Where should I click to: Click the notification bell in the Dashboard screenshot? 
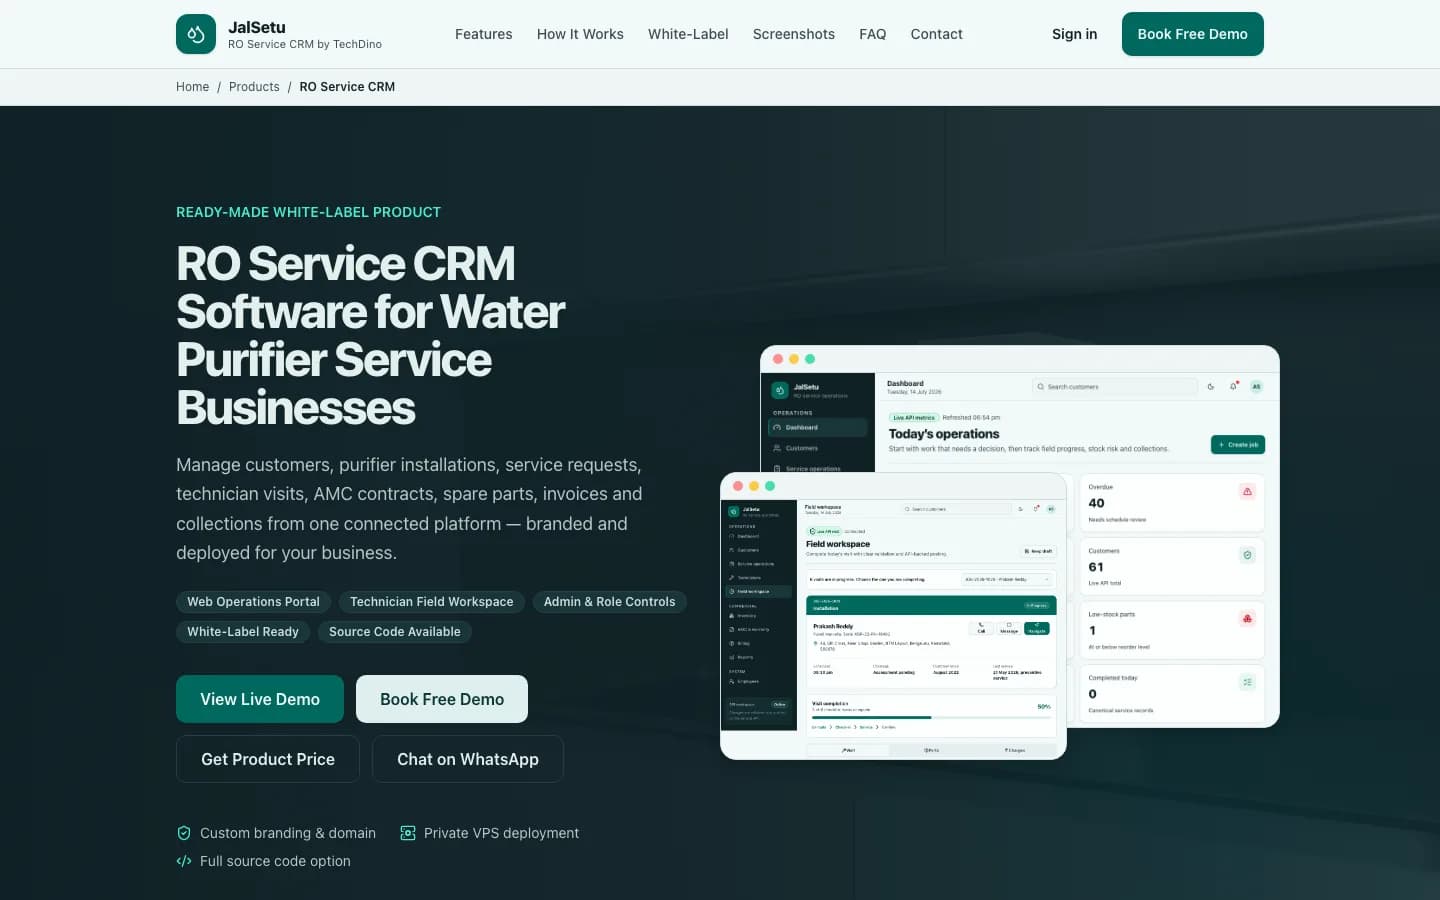1233,386
